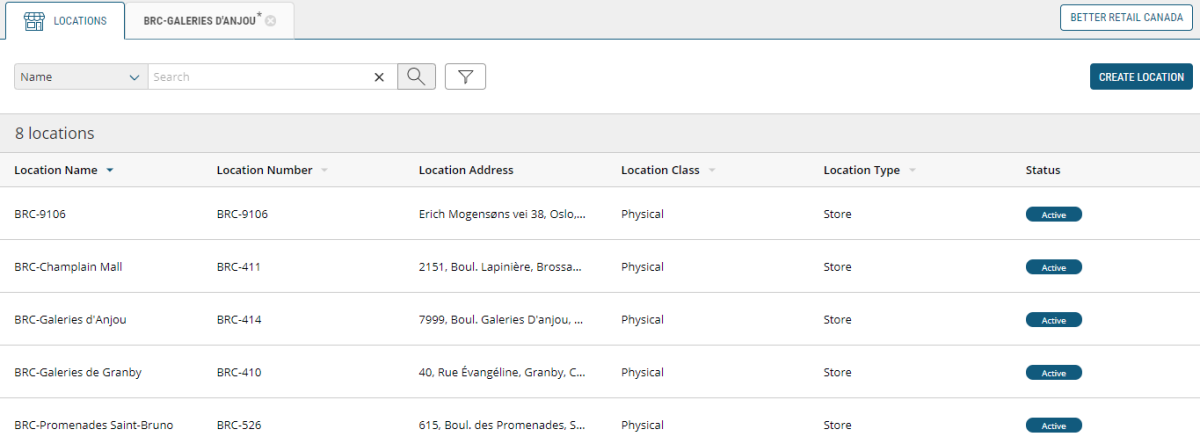Click the magnifying glass search icon

tap(416, 77)
